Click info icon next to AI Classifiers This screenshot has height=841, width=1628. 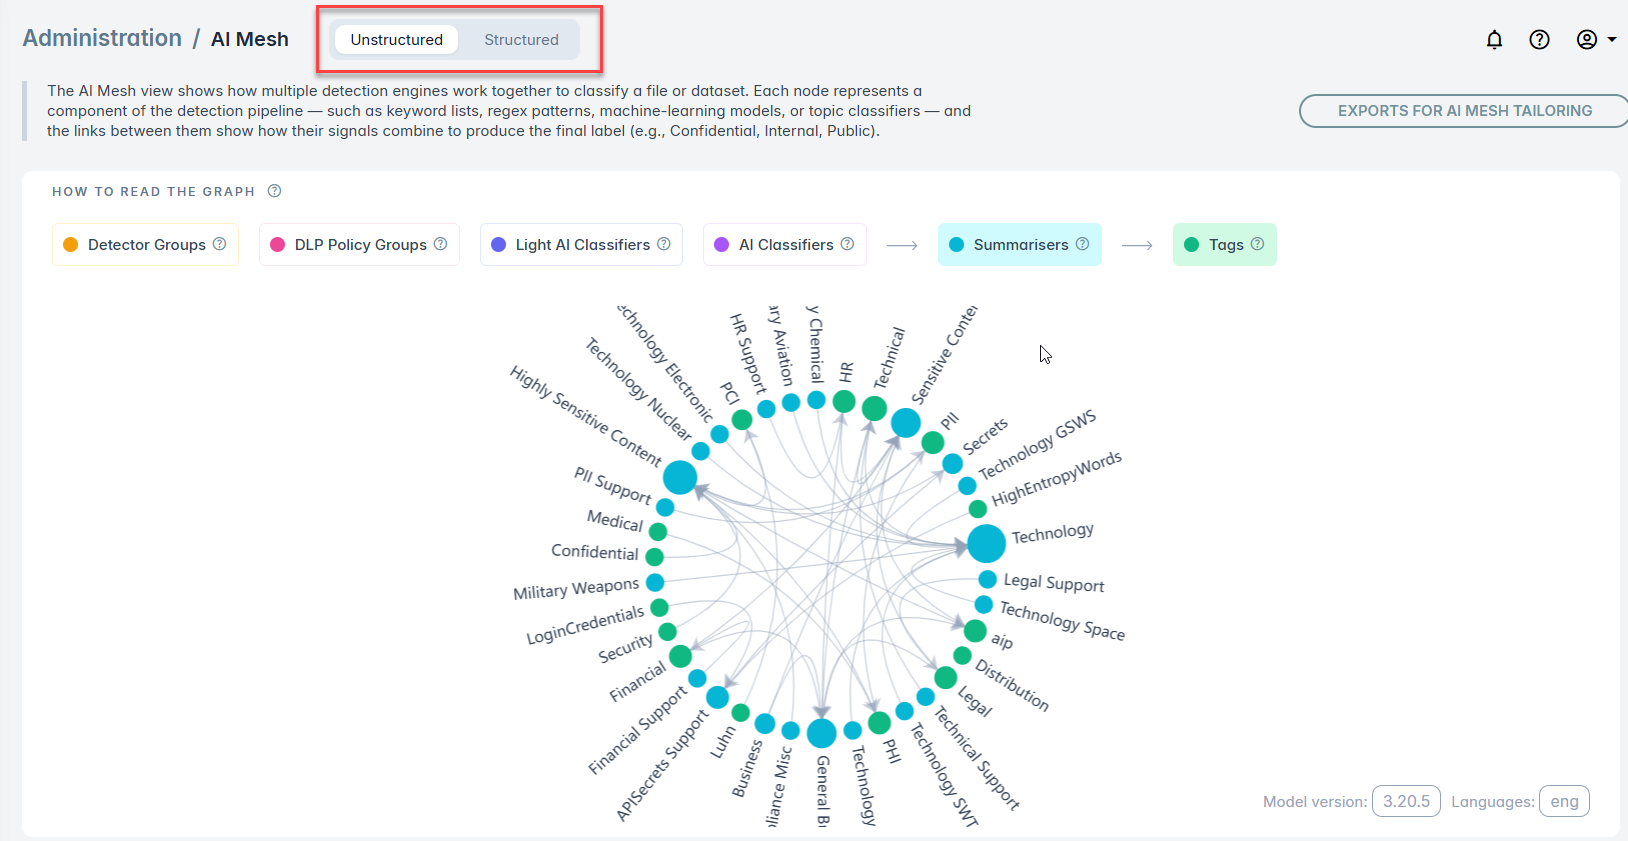pos(847,244)
